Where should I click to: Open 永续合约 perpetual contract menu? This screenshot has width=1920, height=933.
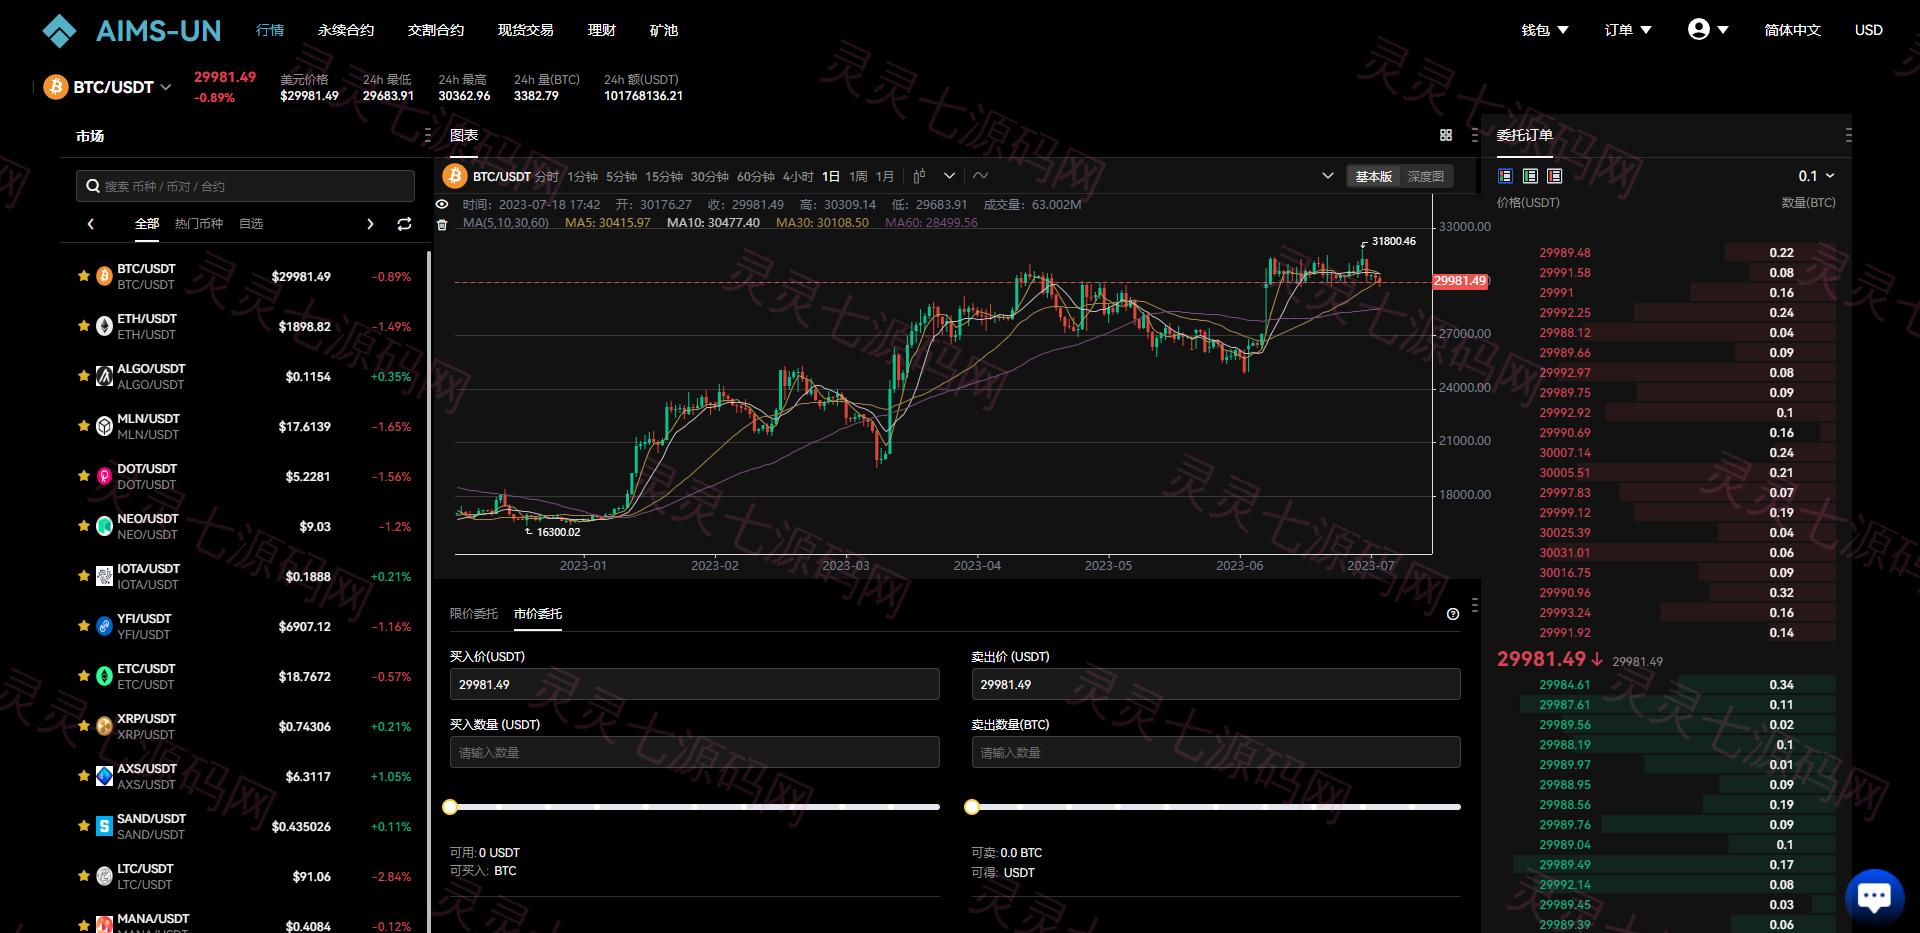tap(346, 30)
